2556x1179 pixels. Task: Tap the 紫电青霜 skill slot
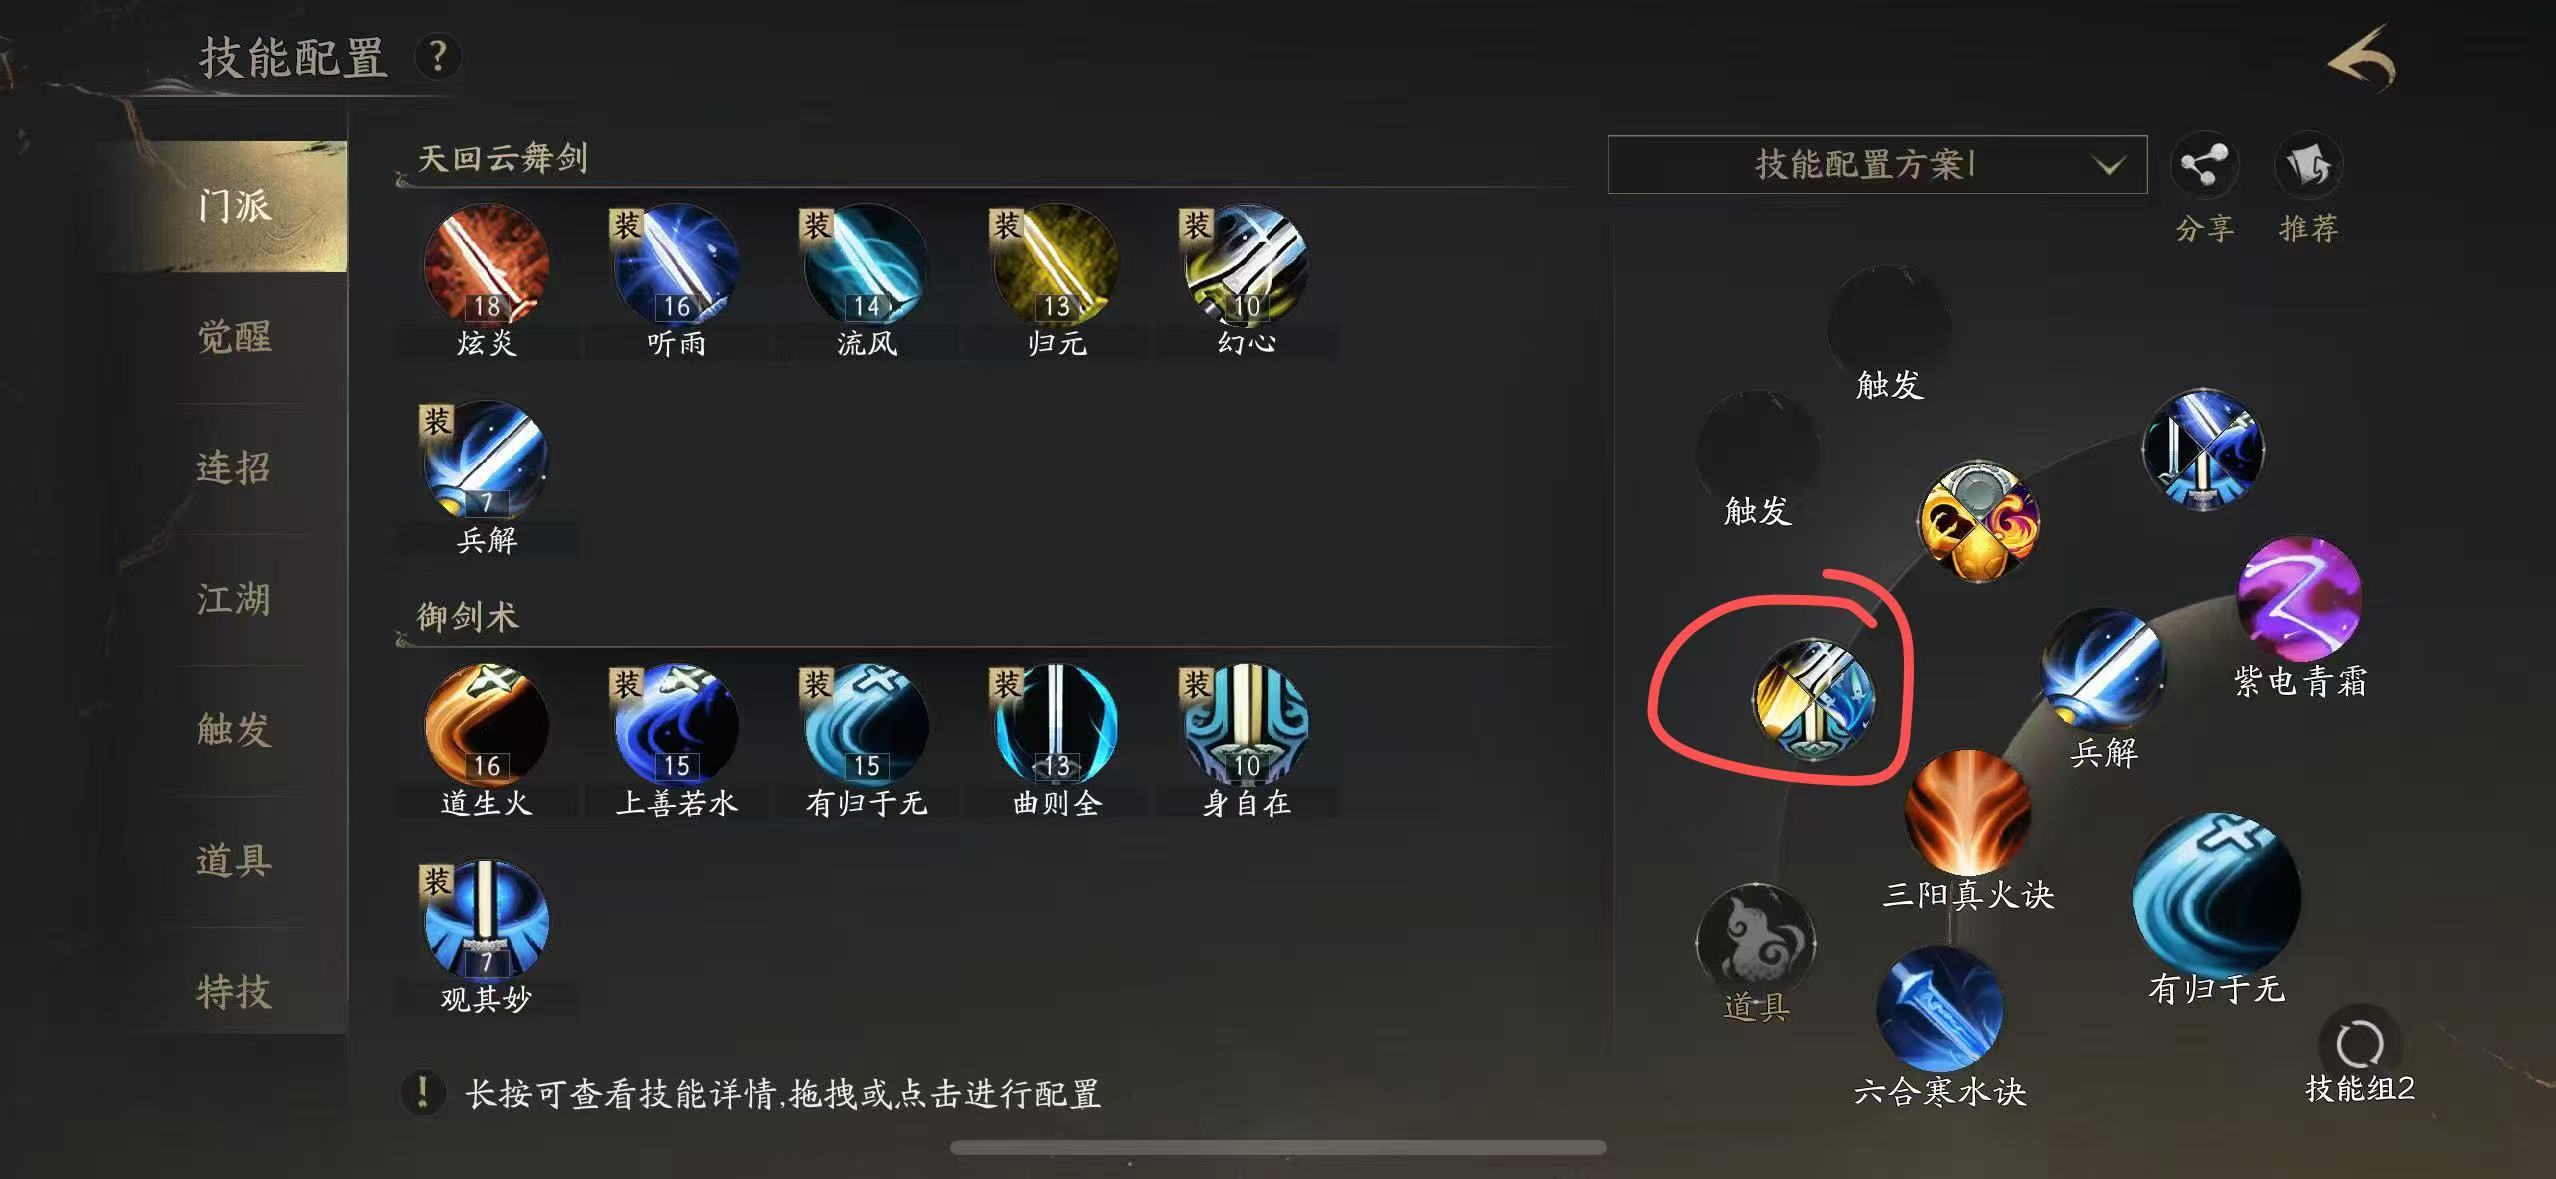[x=2299, y=599]
